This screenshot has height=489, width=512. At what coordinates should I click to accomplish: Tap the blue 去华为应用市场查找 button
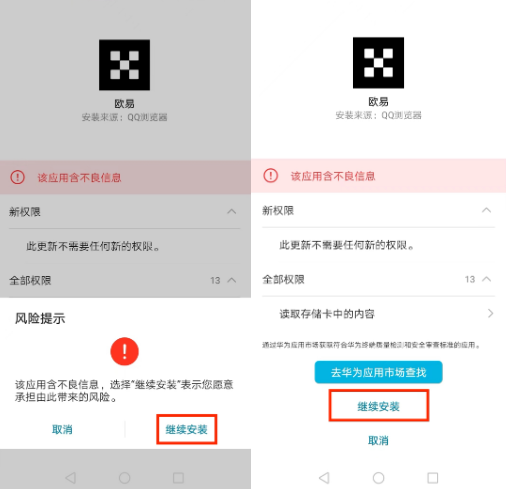point(378,372)
